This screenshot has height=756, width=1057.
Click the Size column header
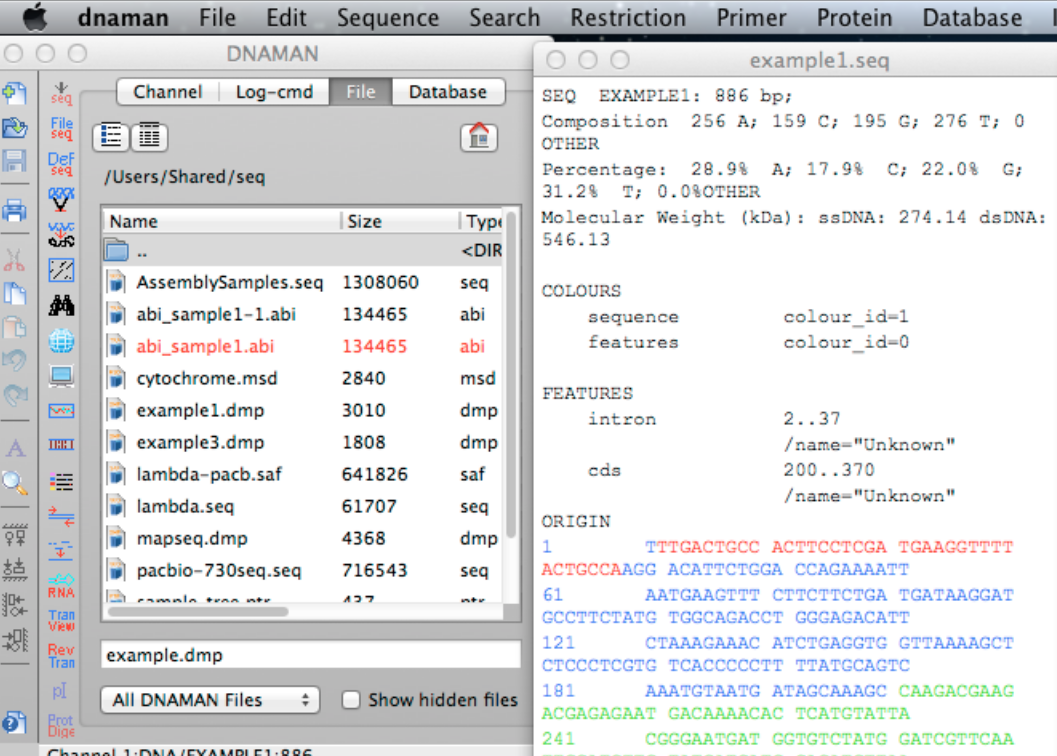400,221
